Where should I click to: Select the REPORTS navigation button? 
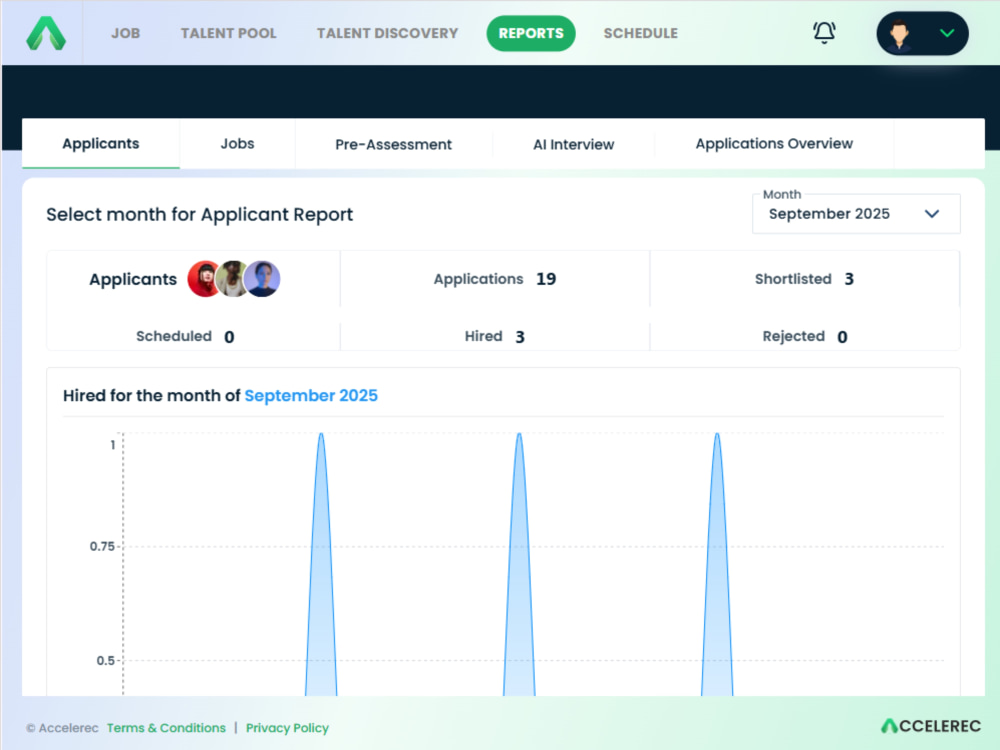(x=531, y=33)
